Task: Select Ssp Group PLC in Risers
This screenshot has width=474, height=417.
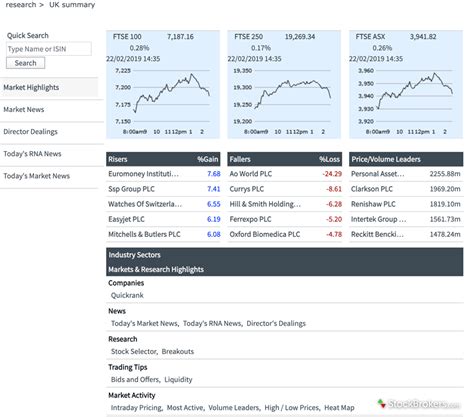Action: 131,189
